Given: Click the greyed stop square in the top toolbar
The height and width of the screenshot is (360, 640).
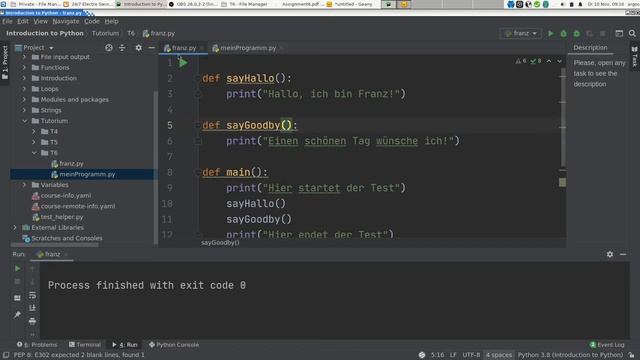Looking at the screenshot, I should 602,33.
